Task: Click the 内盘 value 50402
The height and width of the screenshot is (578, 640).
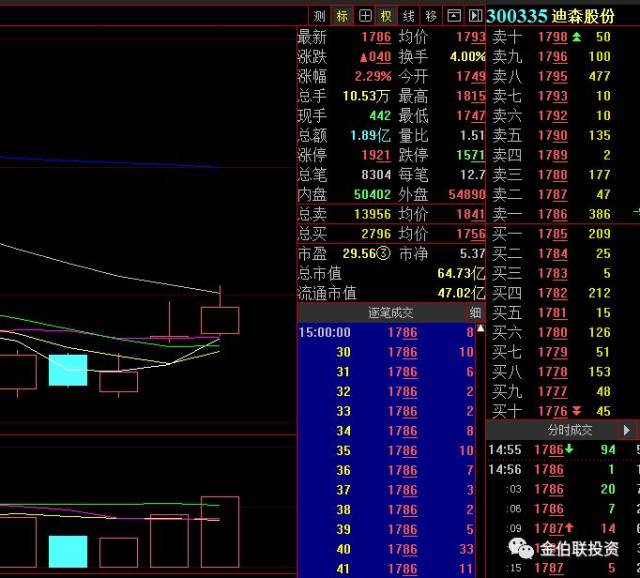Action: 372,195
